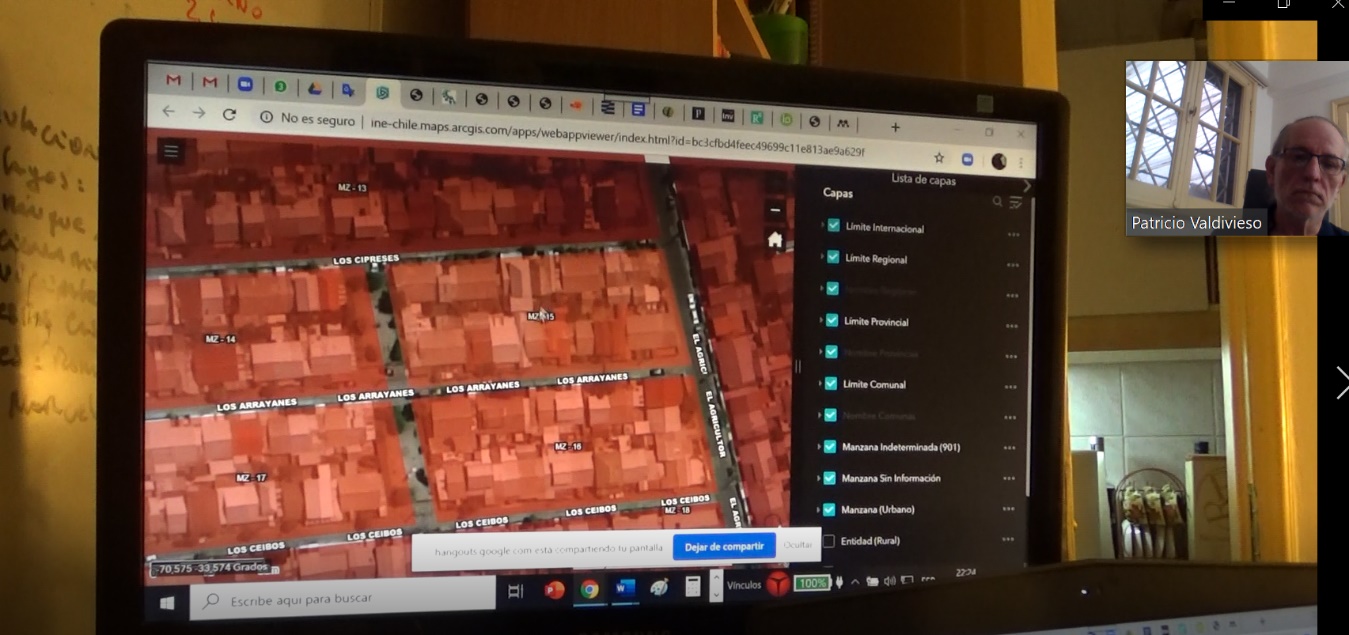Show hidden system tray icons
This screenshot has height=635, width=1349.
pos(853,581)
